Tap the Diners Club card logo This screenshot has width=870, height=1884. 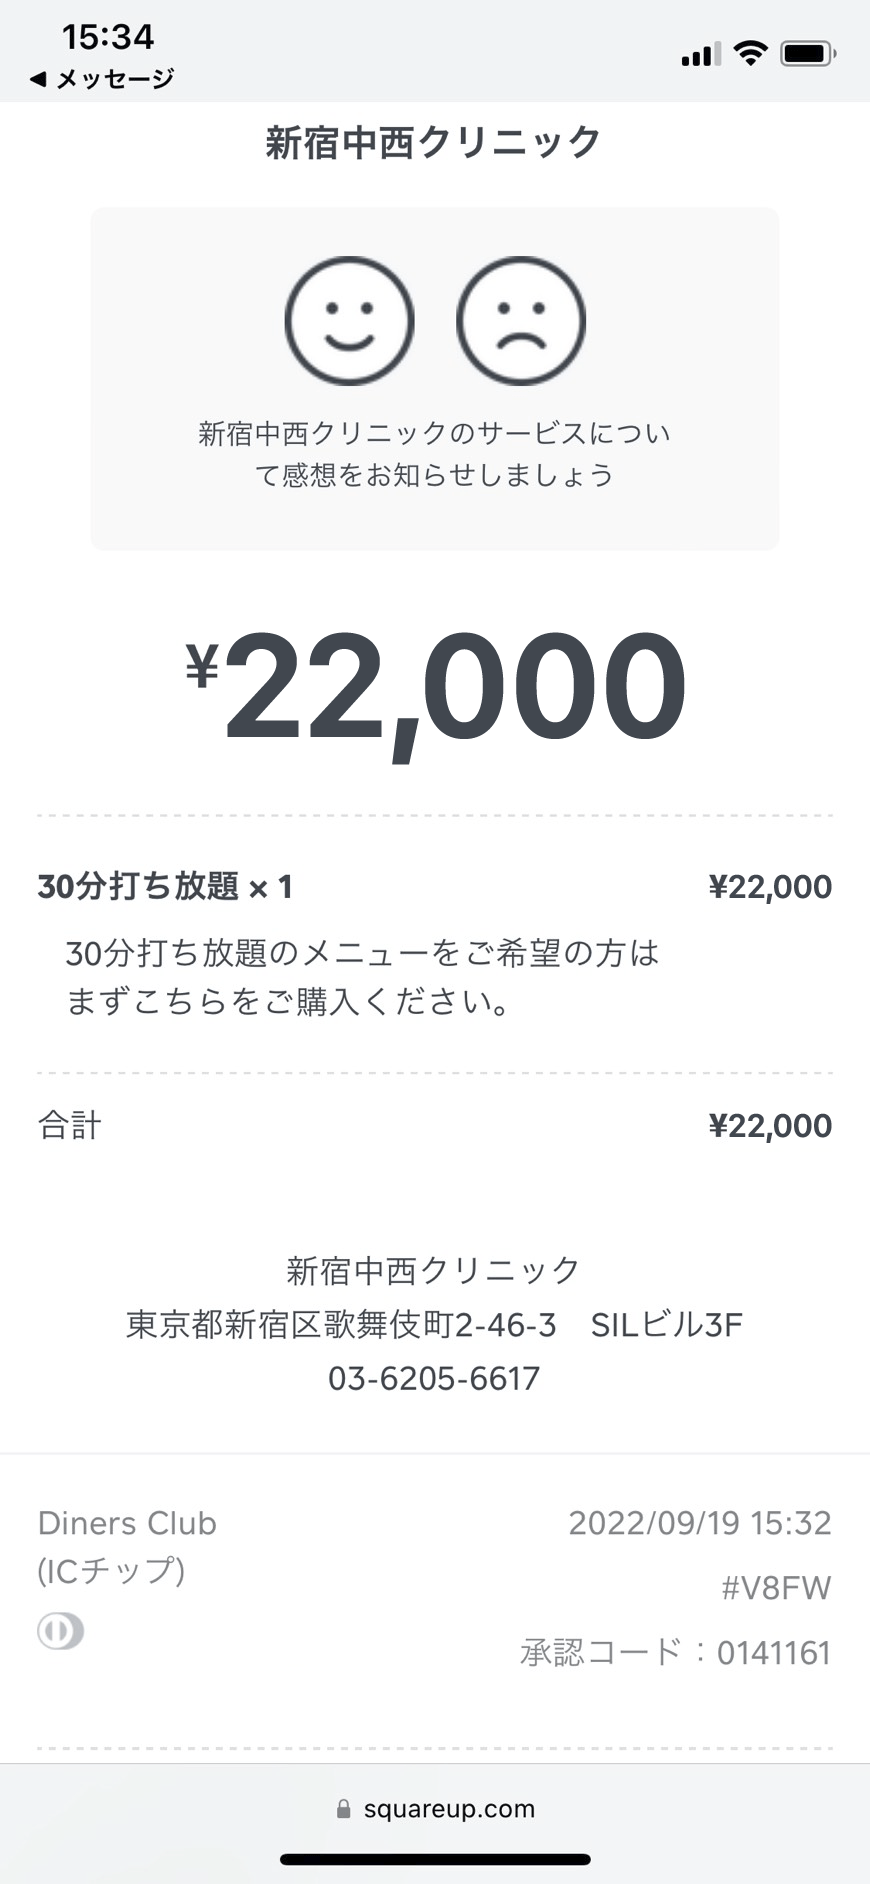point(60,1631)
